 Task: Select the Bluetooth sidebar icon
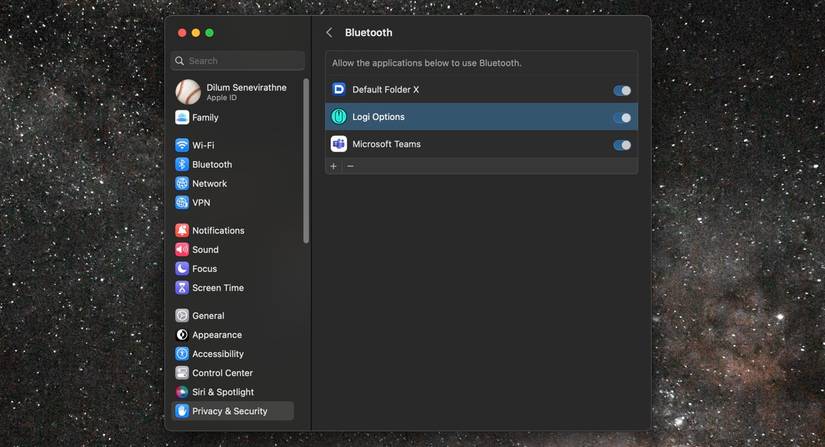(x=182, y=164)
